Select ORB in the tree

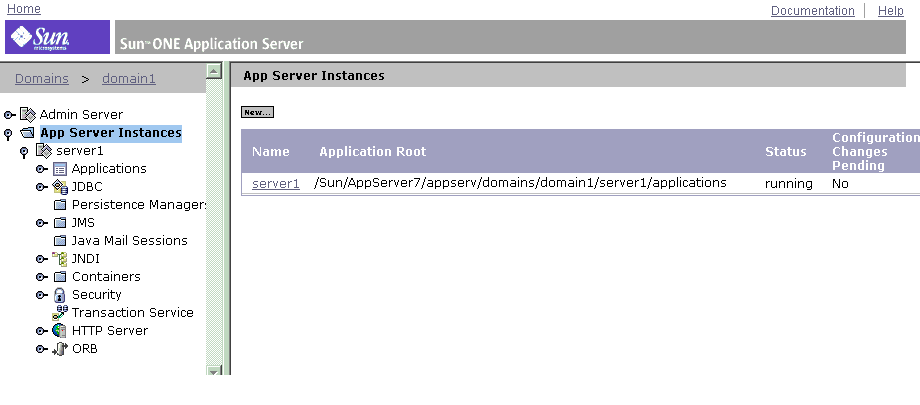pyautogui.click(x=85, y=349)
